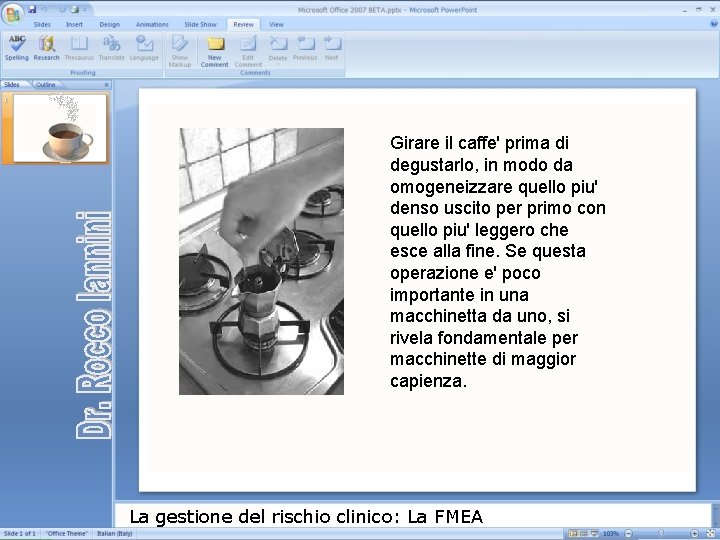Viewport: 720px width, 540px height.
Task: Undo the last action
Action: 45,9
